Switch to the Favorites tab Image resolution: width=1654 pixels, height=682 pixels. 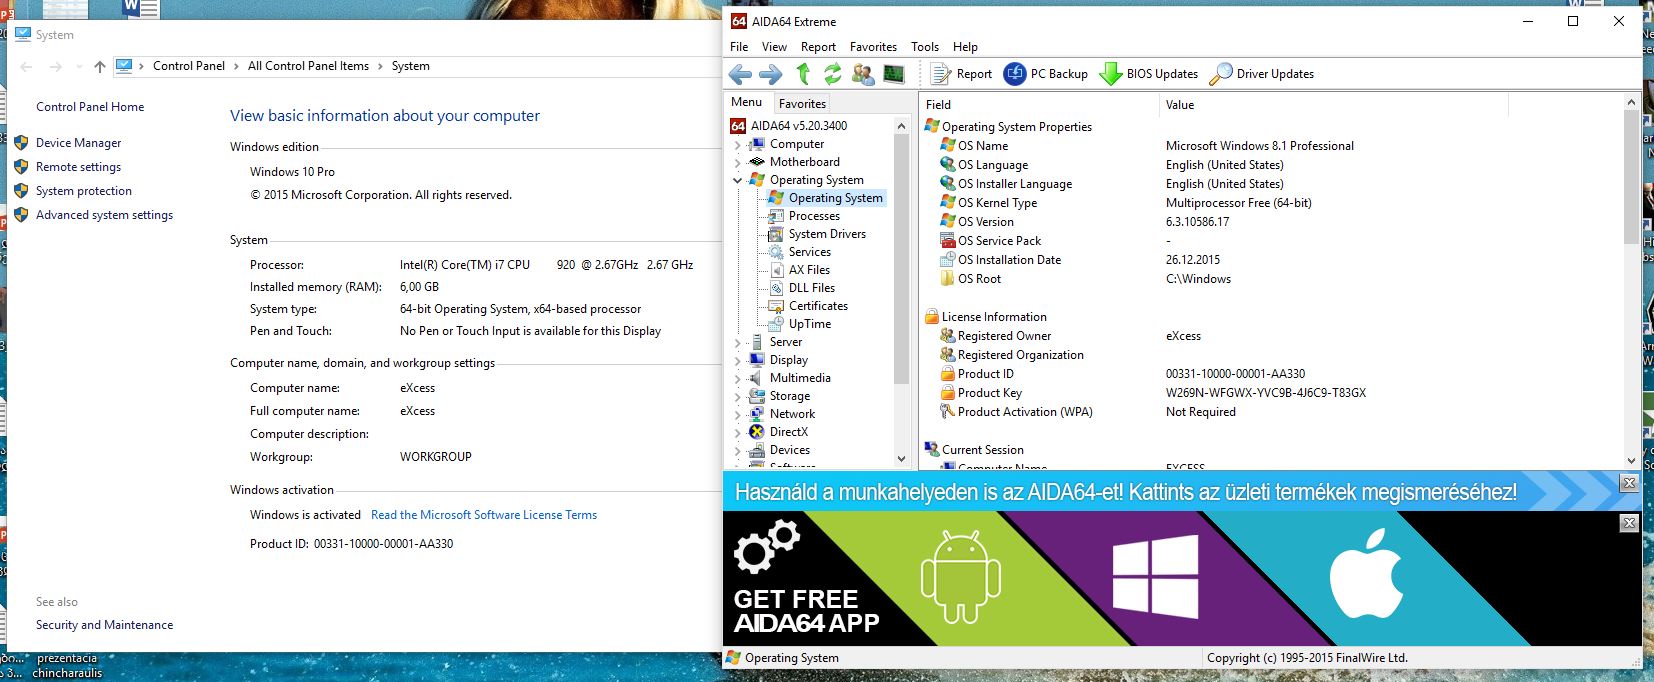(802, 103)
